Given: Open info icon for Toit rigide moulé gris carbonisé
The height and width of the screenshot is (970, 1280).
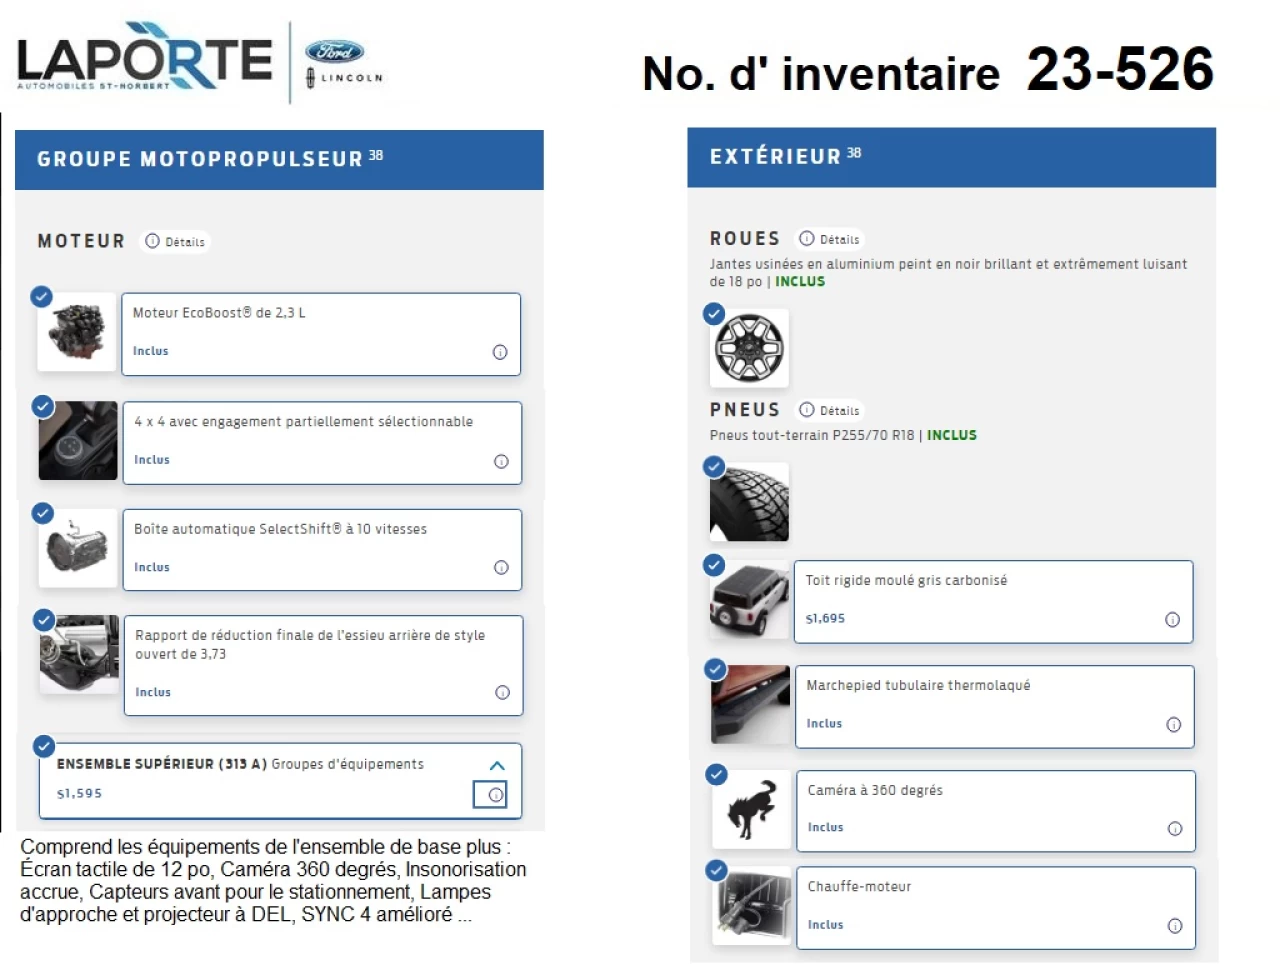Looking at the screenshot, I should (x=1172, y=620).
